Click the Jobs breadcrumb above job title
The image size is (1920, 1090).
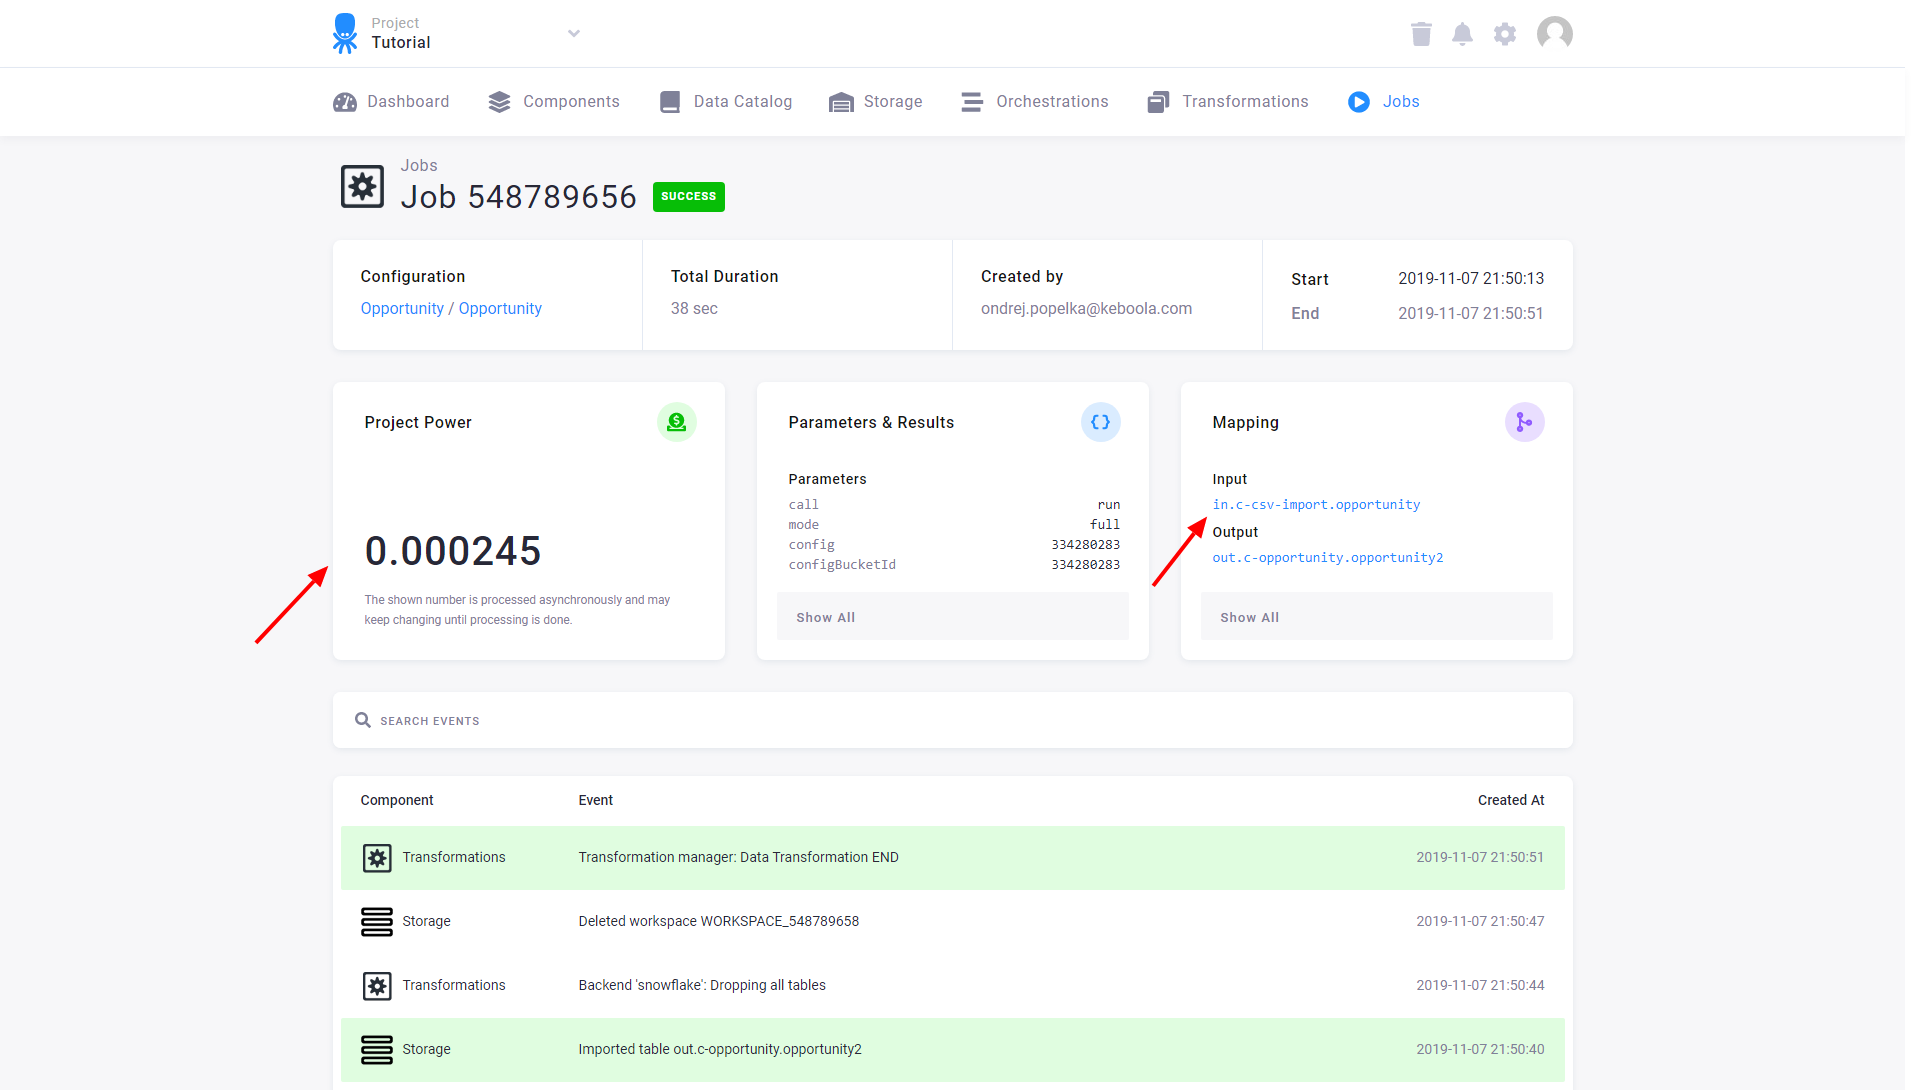coord(419,166)
